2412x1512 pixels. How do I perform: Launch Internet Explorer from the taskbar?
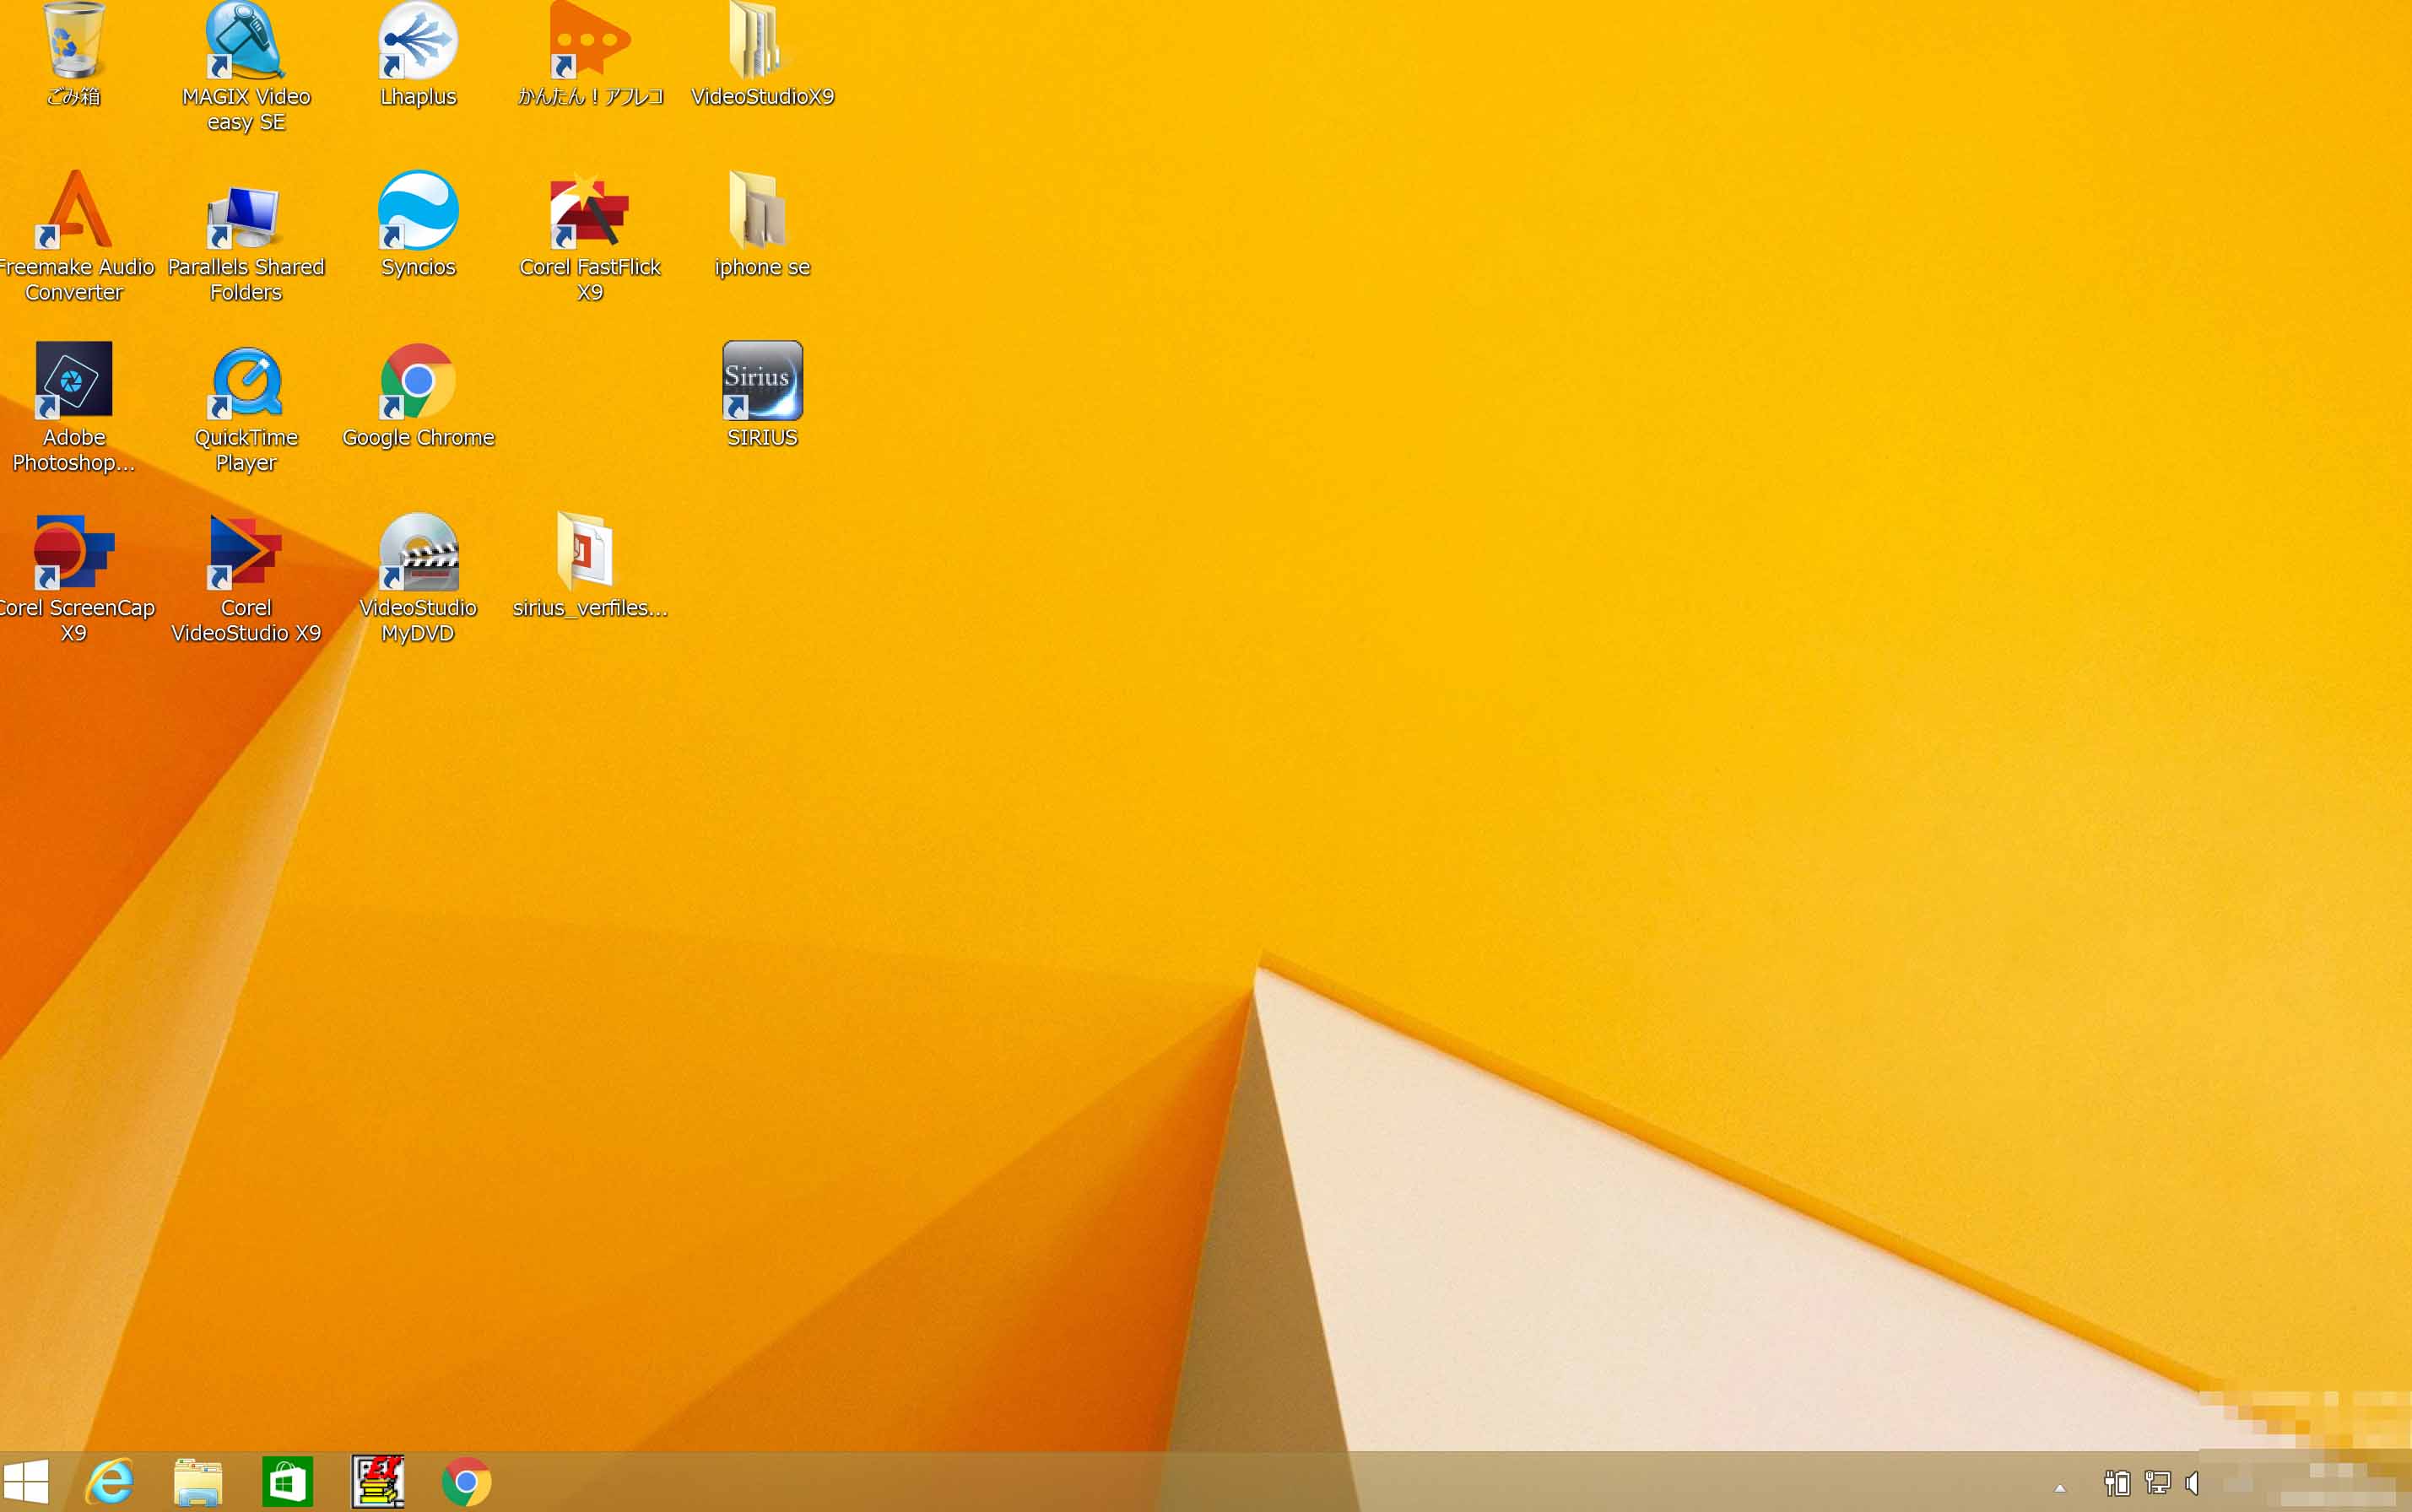pyautogui.click(x=110, y=1481)
